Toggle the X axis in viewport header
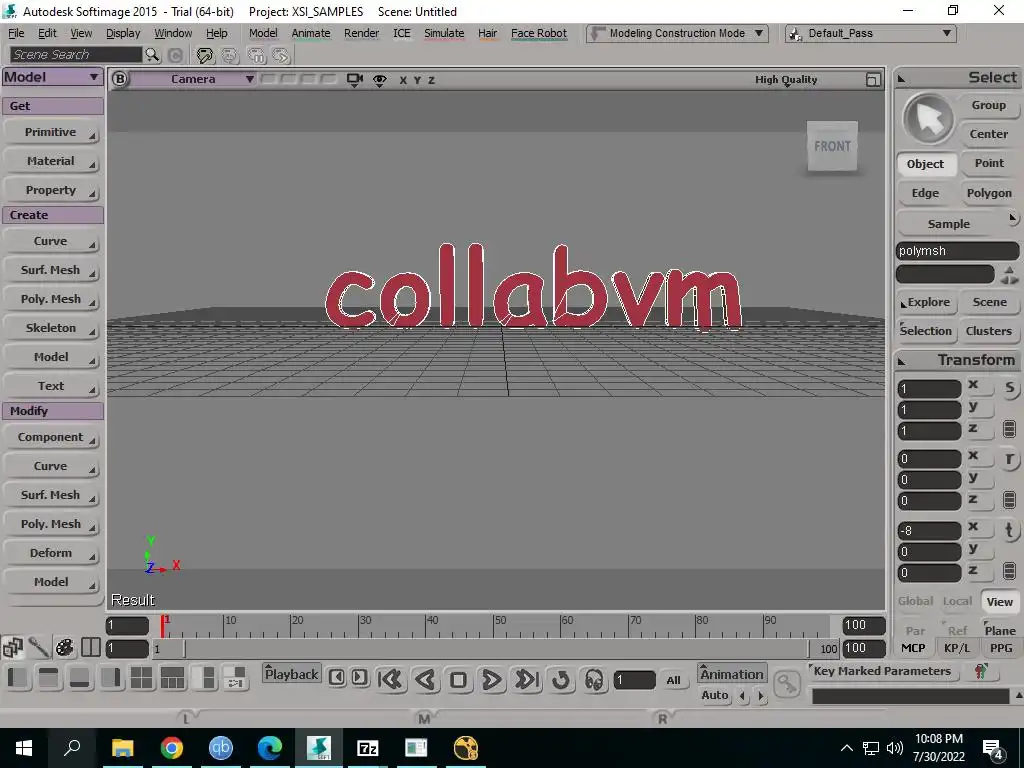1024x768 pixels. (403, 80)
